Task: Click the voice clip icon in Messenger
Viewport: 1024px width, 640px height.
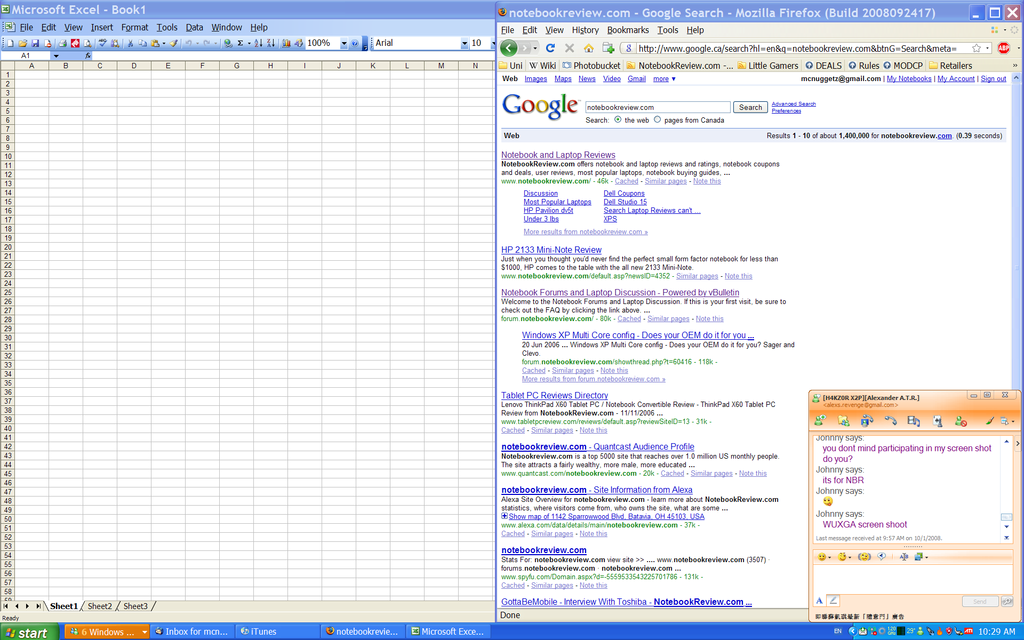Action: tap(882, 556)
